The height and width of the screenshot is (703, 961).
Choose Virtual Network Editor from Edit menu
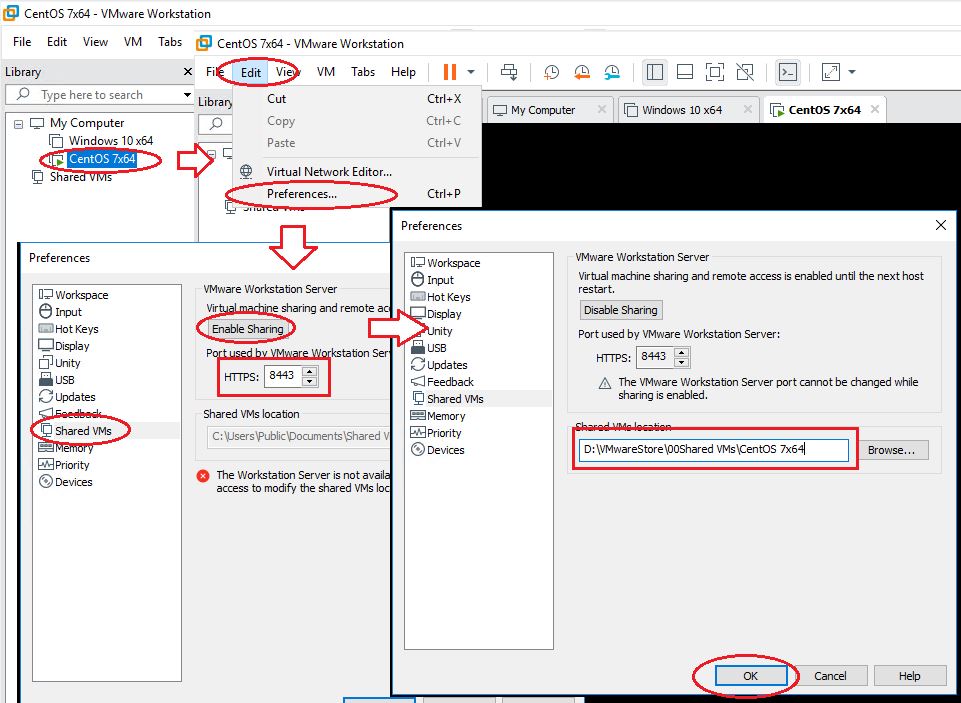[358, 172]
